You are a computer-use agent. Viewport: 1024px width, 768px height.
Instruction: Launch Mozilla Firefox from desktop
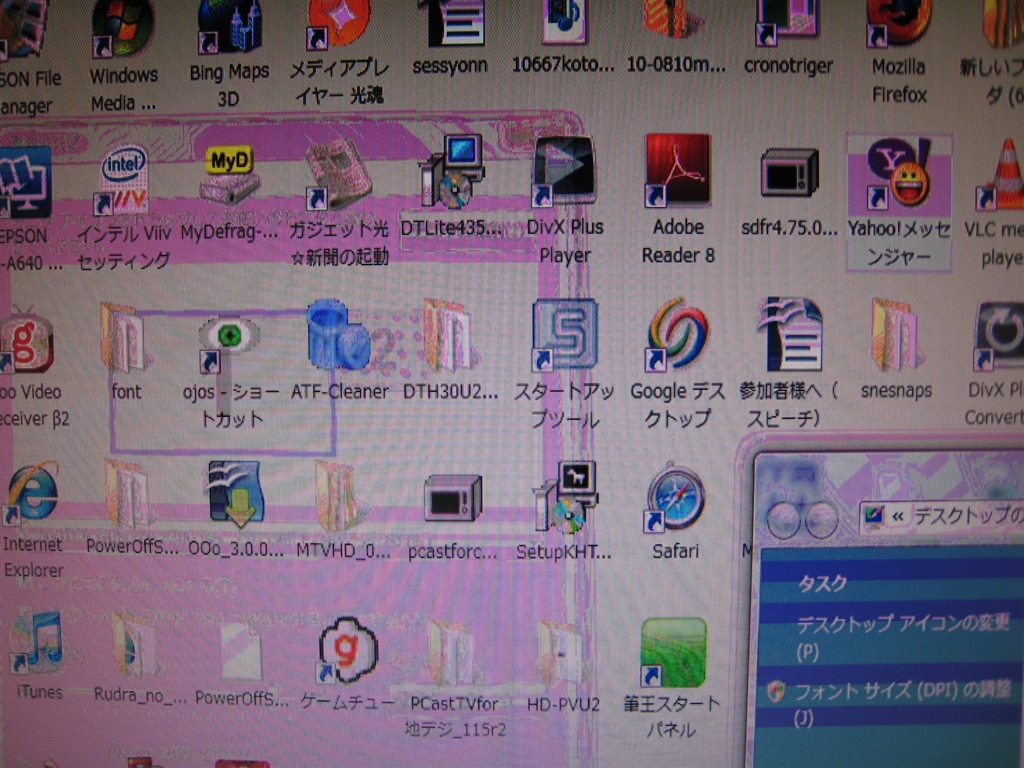899,24
